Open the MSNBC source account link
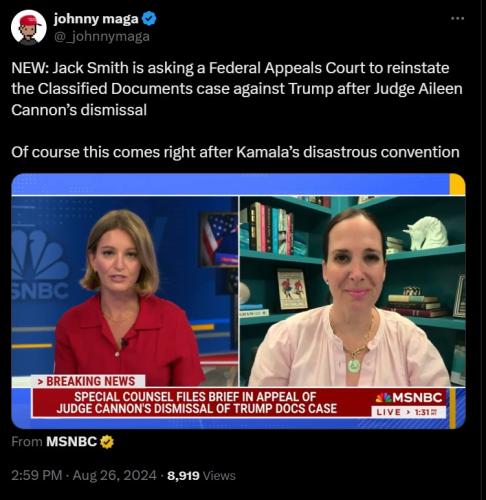 (x=71, y=442)
